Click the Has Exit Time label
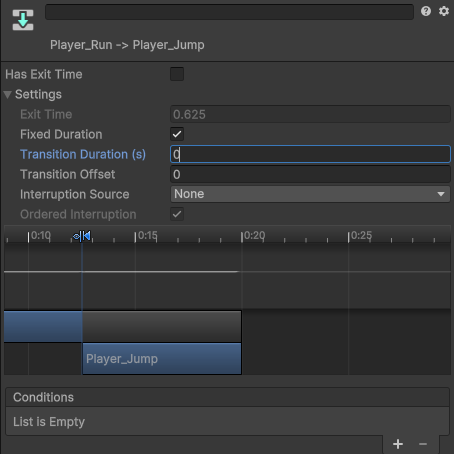The image size is (454, 454). click(44, 74)
